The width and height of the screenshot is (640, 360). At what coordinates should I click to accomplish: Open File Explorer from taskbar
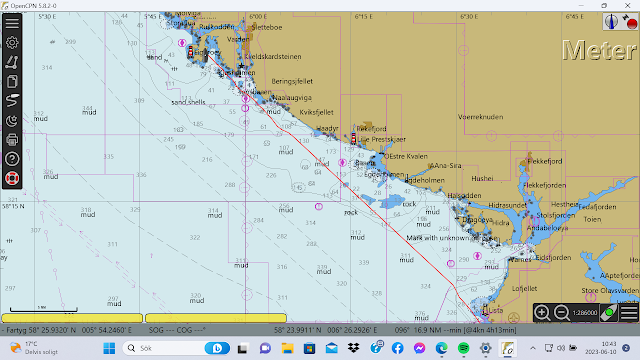287,348
